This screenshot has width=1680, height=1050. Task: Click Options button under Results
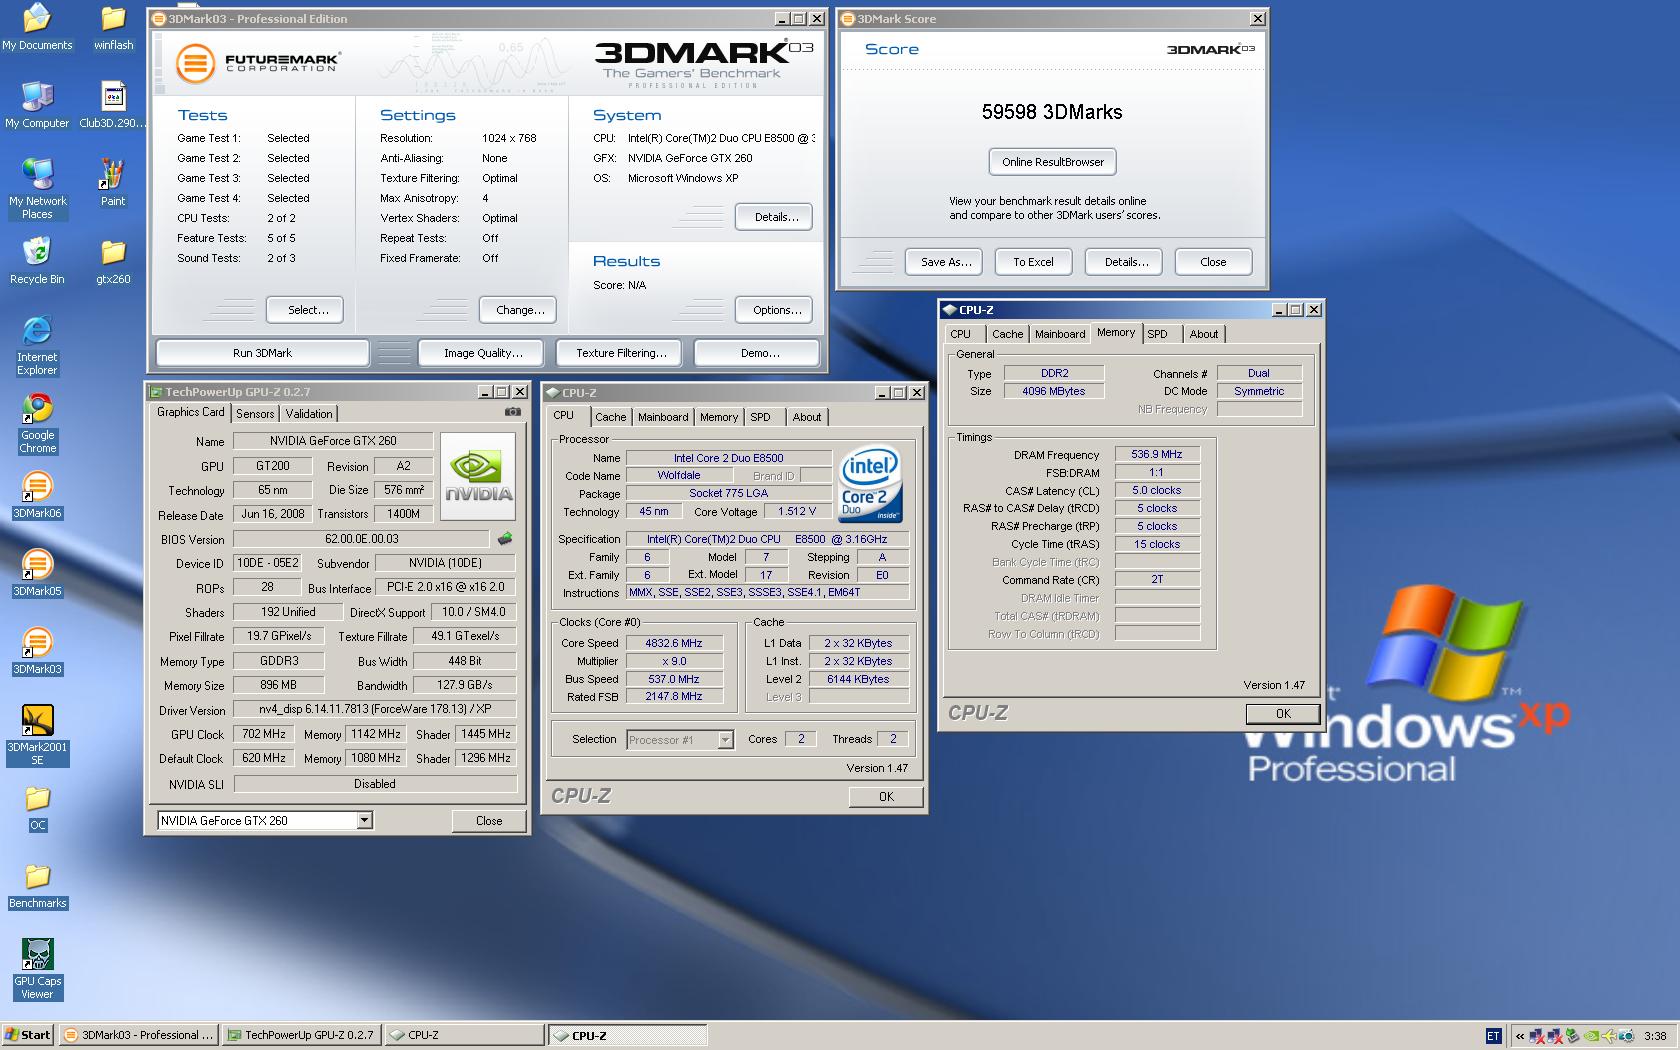[x=774, y=310]
